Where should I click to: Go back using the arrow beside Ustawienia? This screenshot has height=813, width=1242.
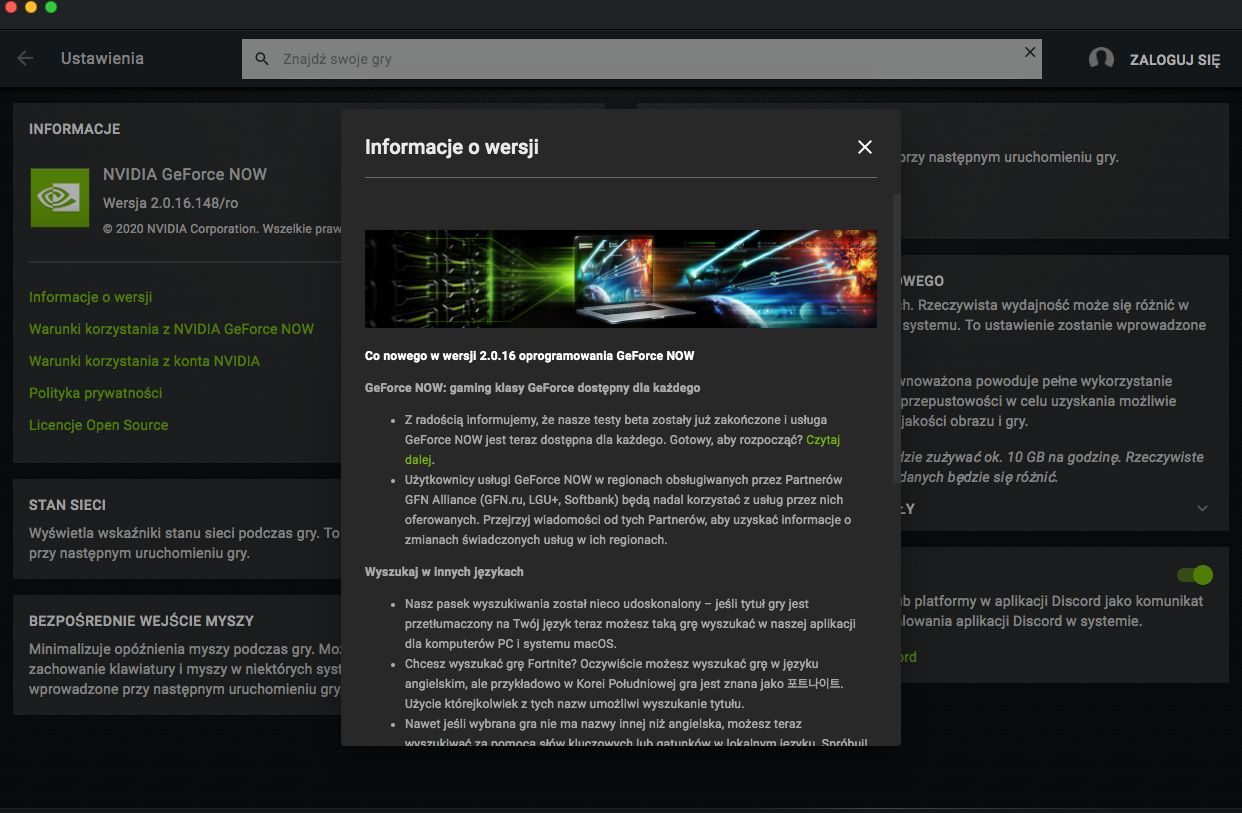[25, 58]
